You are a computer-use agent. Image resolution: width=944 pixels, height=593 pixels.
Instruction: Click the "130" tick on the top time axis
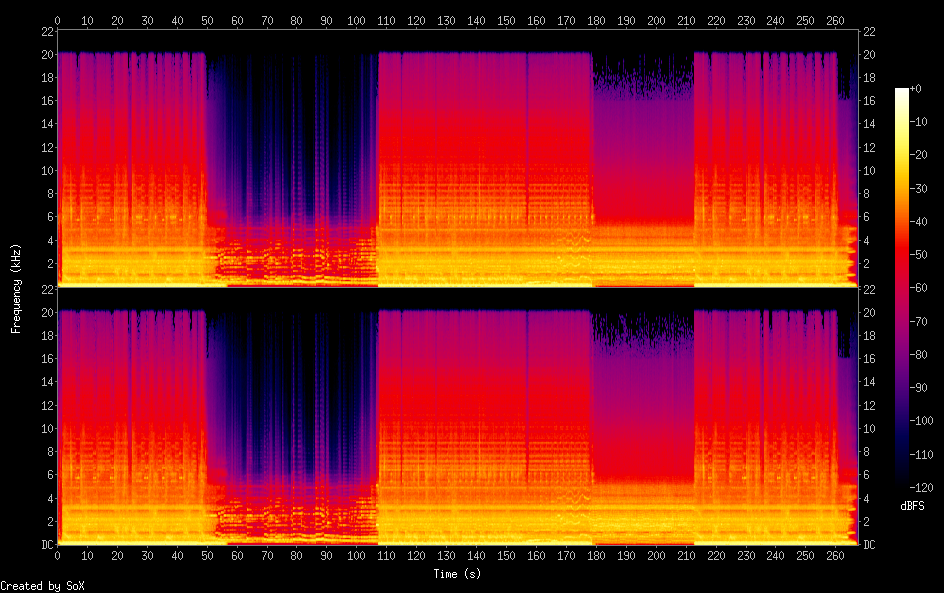tap(446, 20)
